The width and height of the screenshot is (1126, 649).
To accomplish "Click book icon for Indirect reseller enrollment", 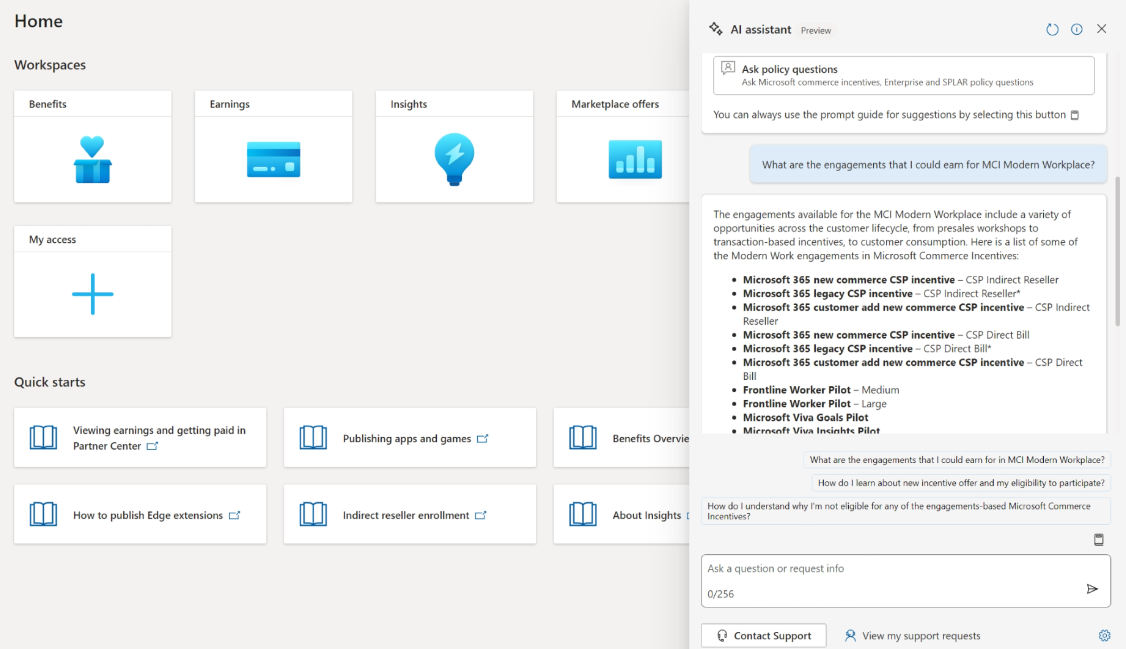I will coord(313,514).
